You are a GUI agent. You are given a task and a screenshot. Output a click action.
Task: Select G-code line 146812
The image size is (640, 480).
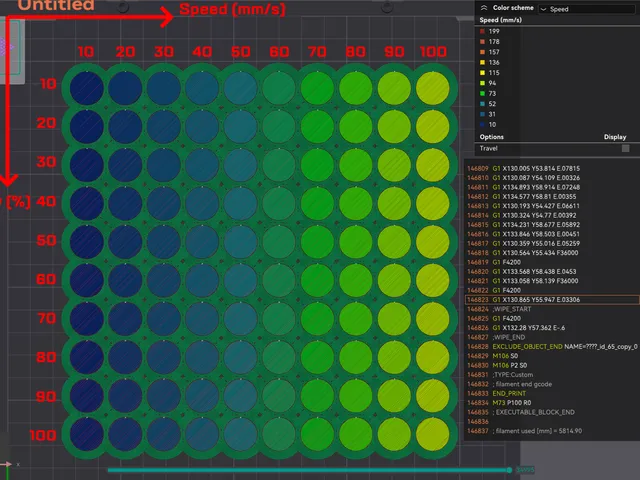tap(522, 196)
